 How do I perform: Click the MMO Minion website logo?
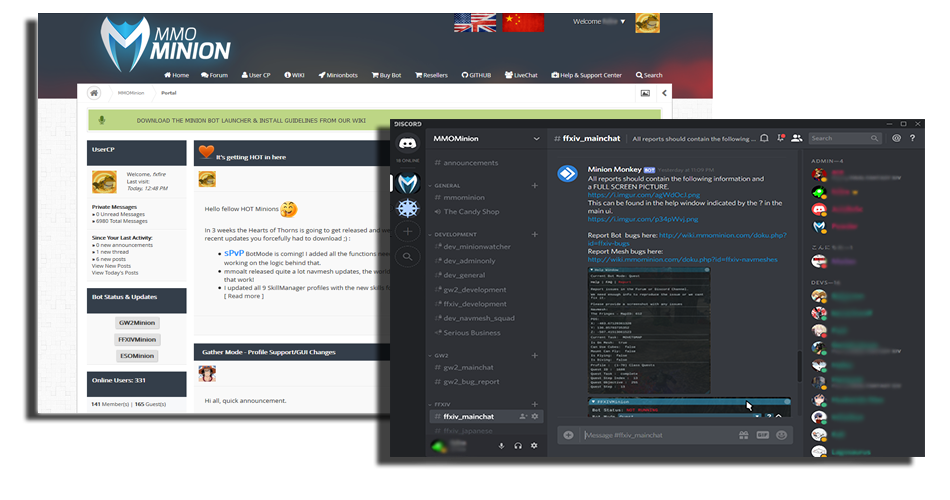[165, 44]
